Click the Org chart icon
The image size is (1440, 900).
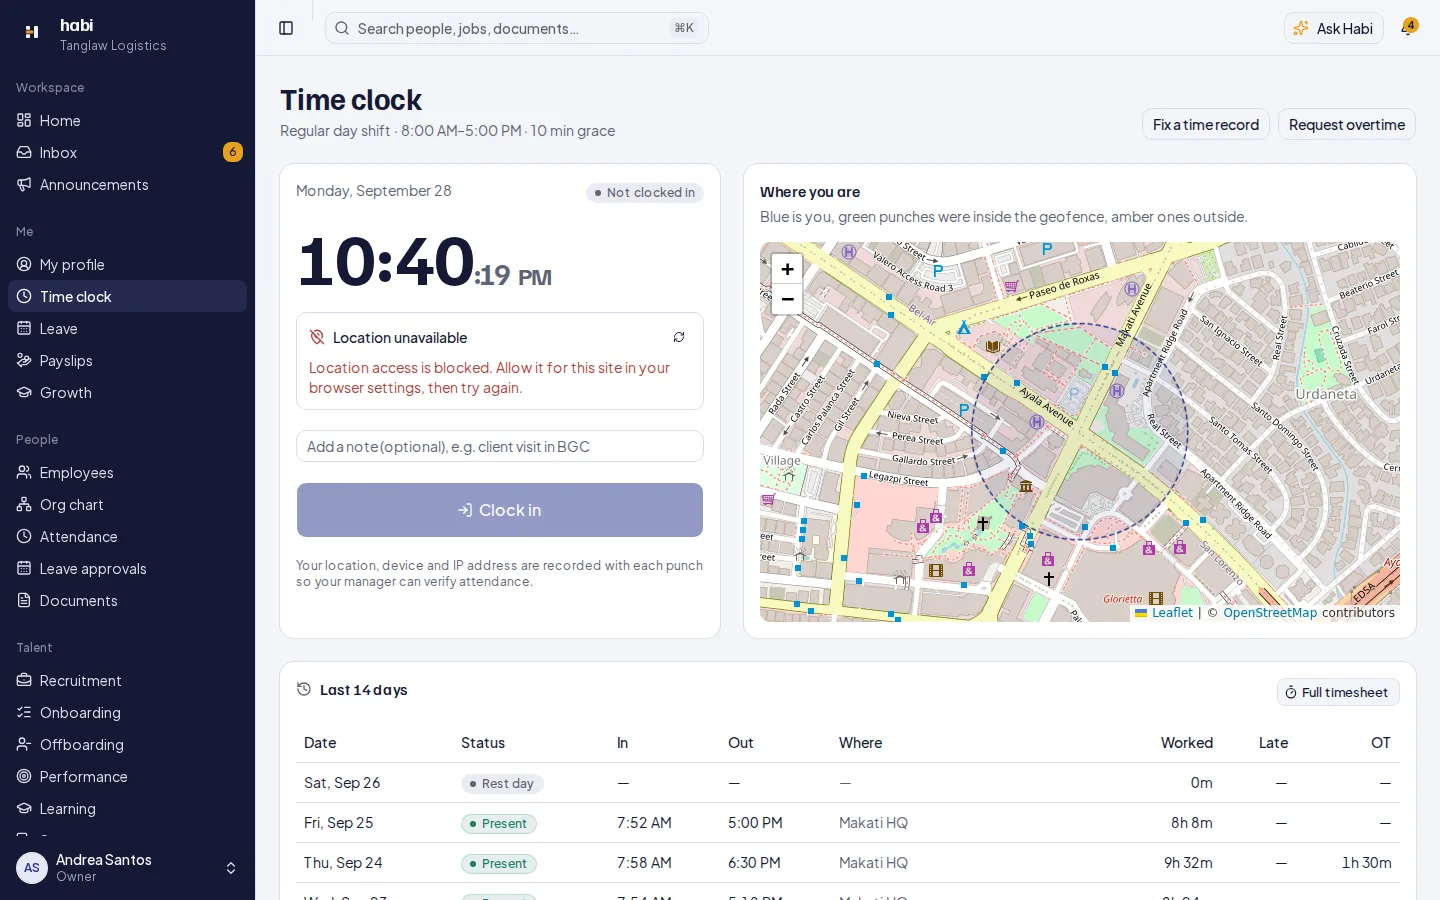(x=24, y=504)
